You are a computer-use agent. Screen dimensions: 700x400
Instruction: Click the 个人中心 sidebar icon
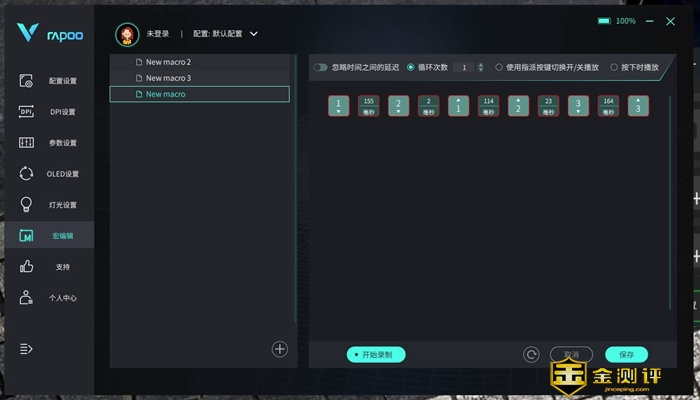click(x=48, y=298)
